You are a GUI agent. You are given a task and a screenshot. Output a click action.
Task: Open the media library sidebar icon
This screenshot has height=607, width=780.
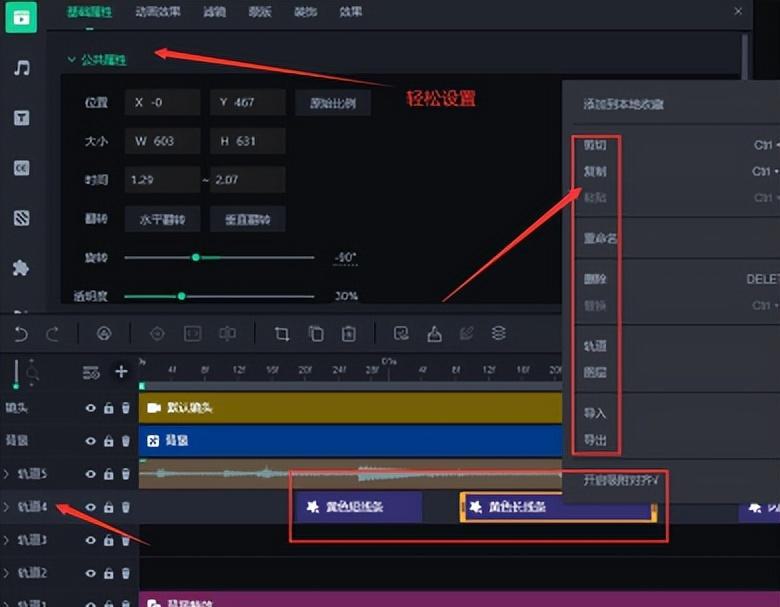click(21, 17)
